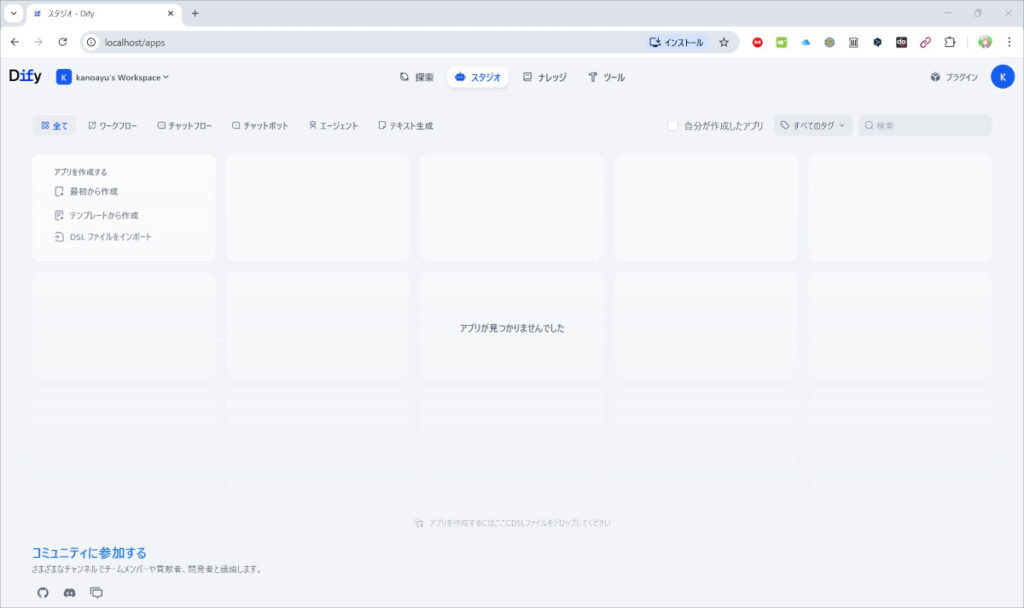The height and width of the screenshot is (608, 1024).
Task: Expand the 'すべてのタグ' tag filter
Action: pyautogui.click(x=813, y=126)
